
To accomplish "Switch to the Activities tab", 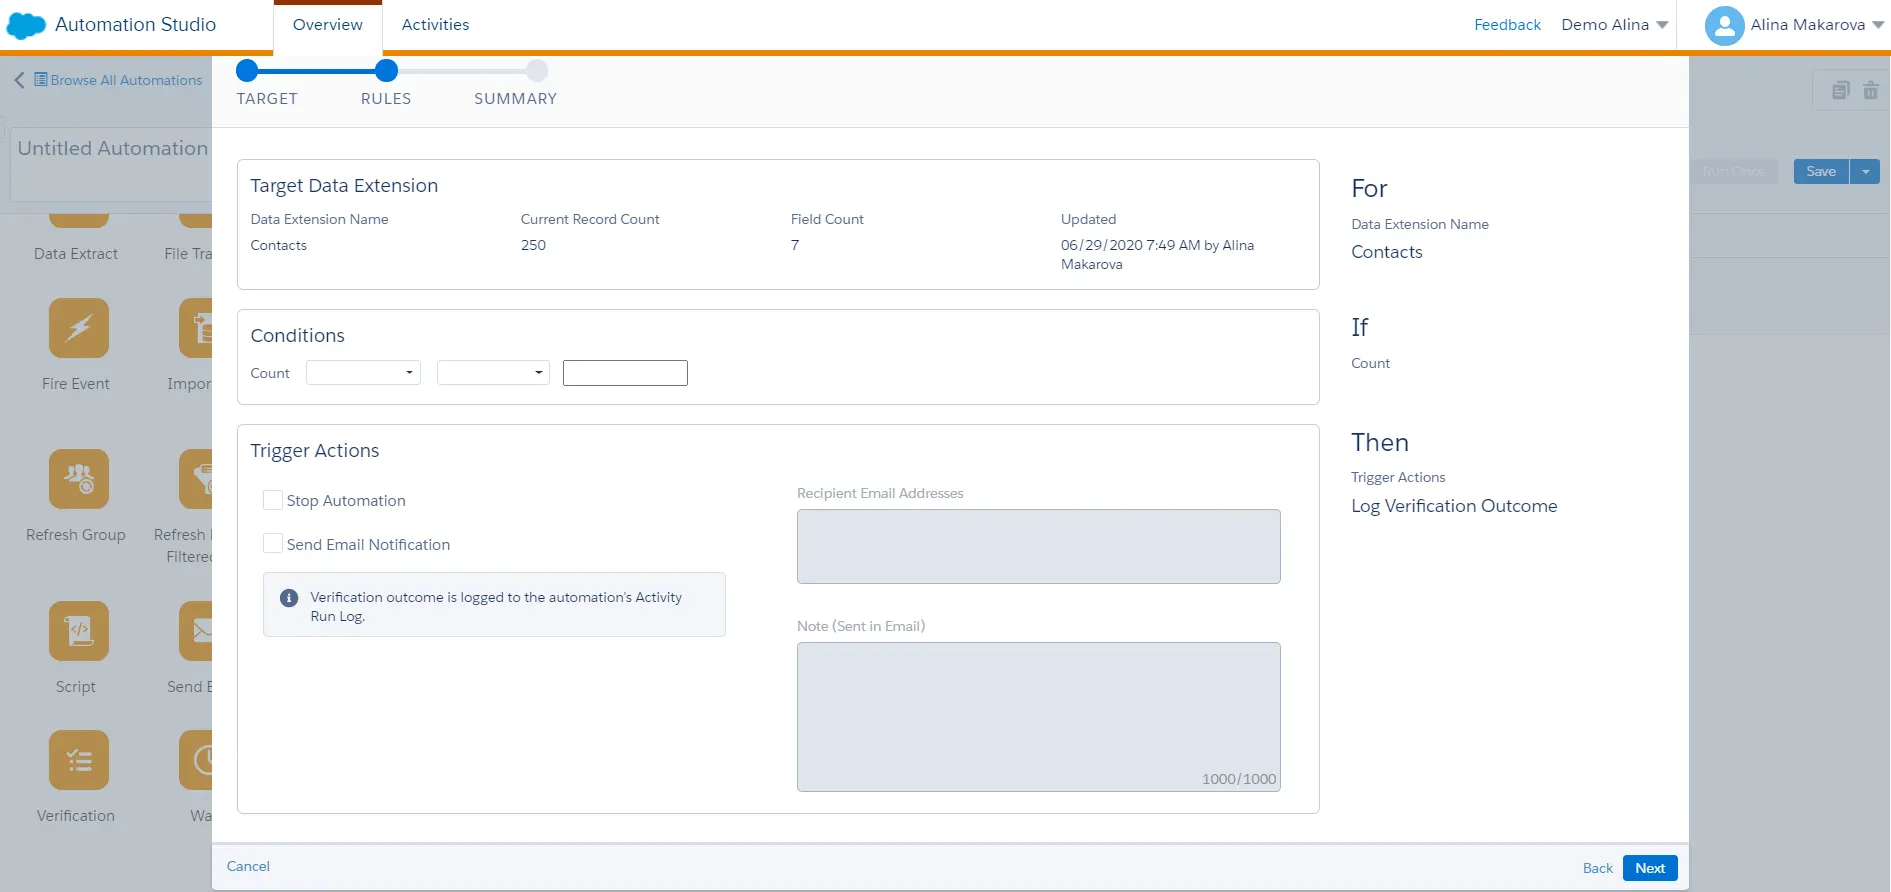I will coord(435,25).
